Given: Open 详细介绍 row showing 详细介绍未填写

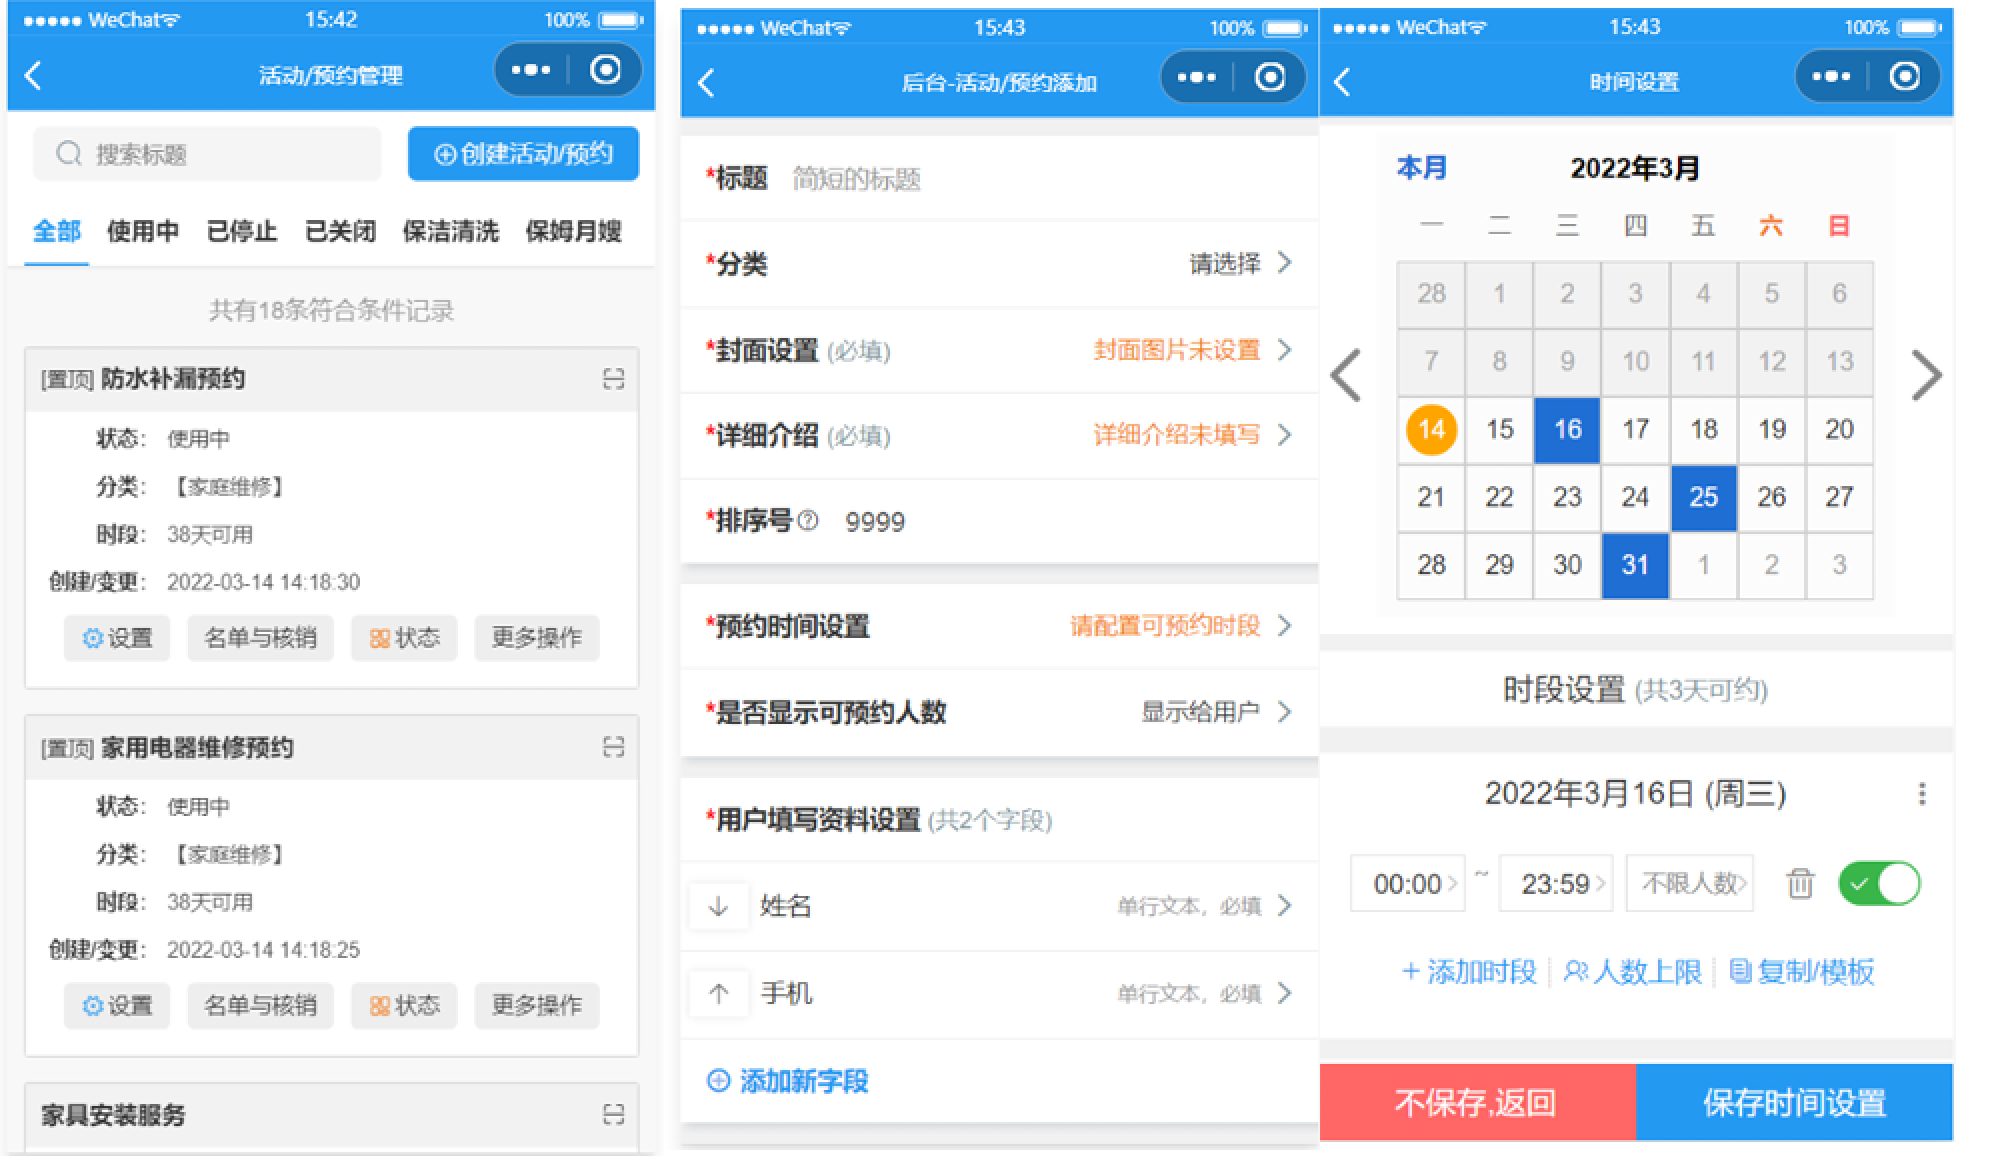Looking at the screenshot, I should pyautogui.click(x=999, y=436).
